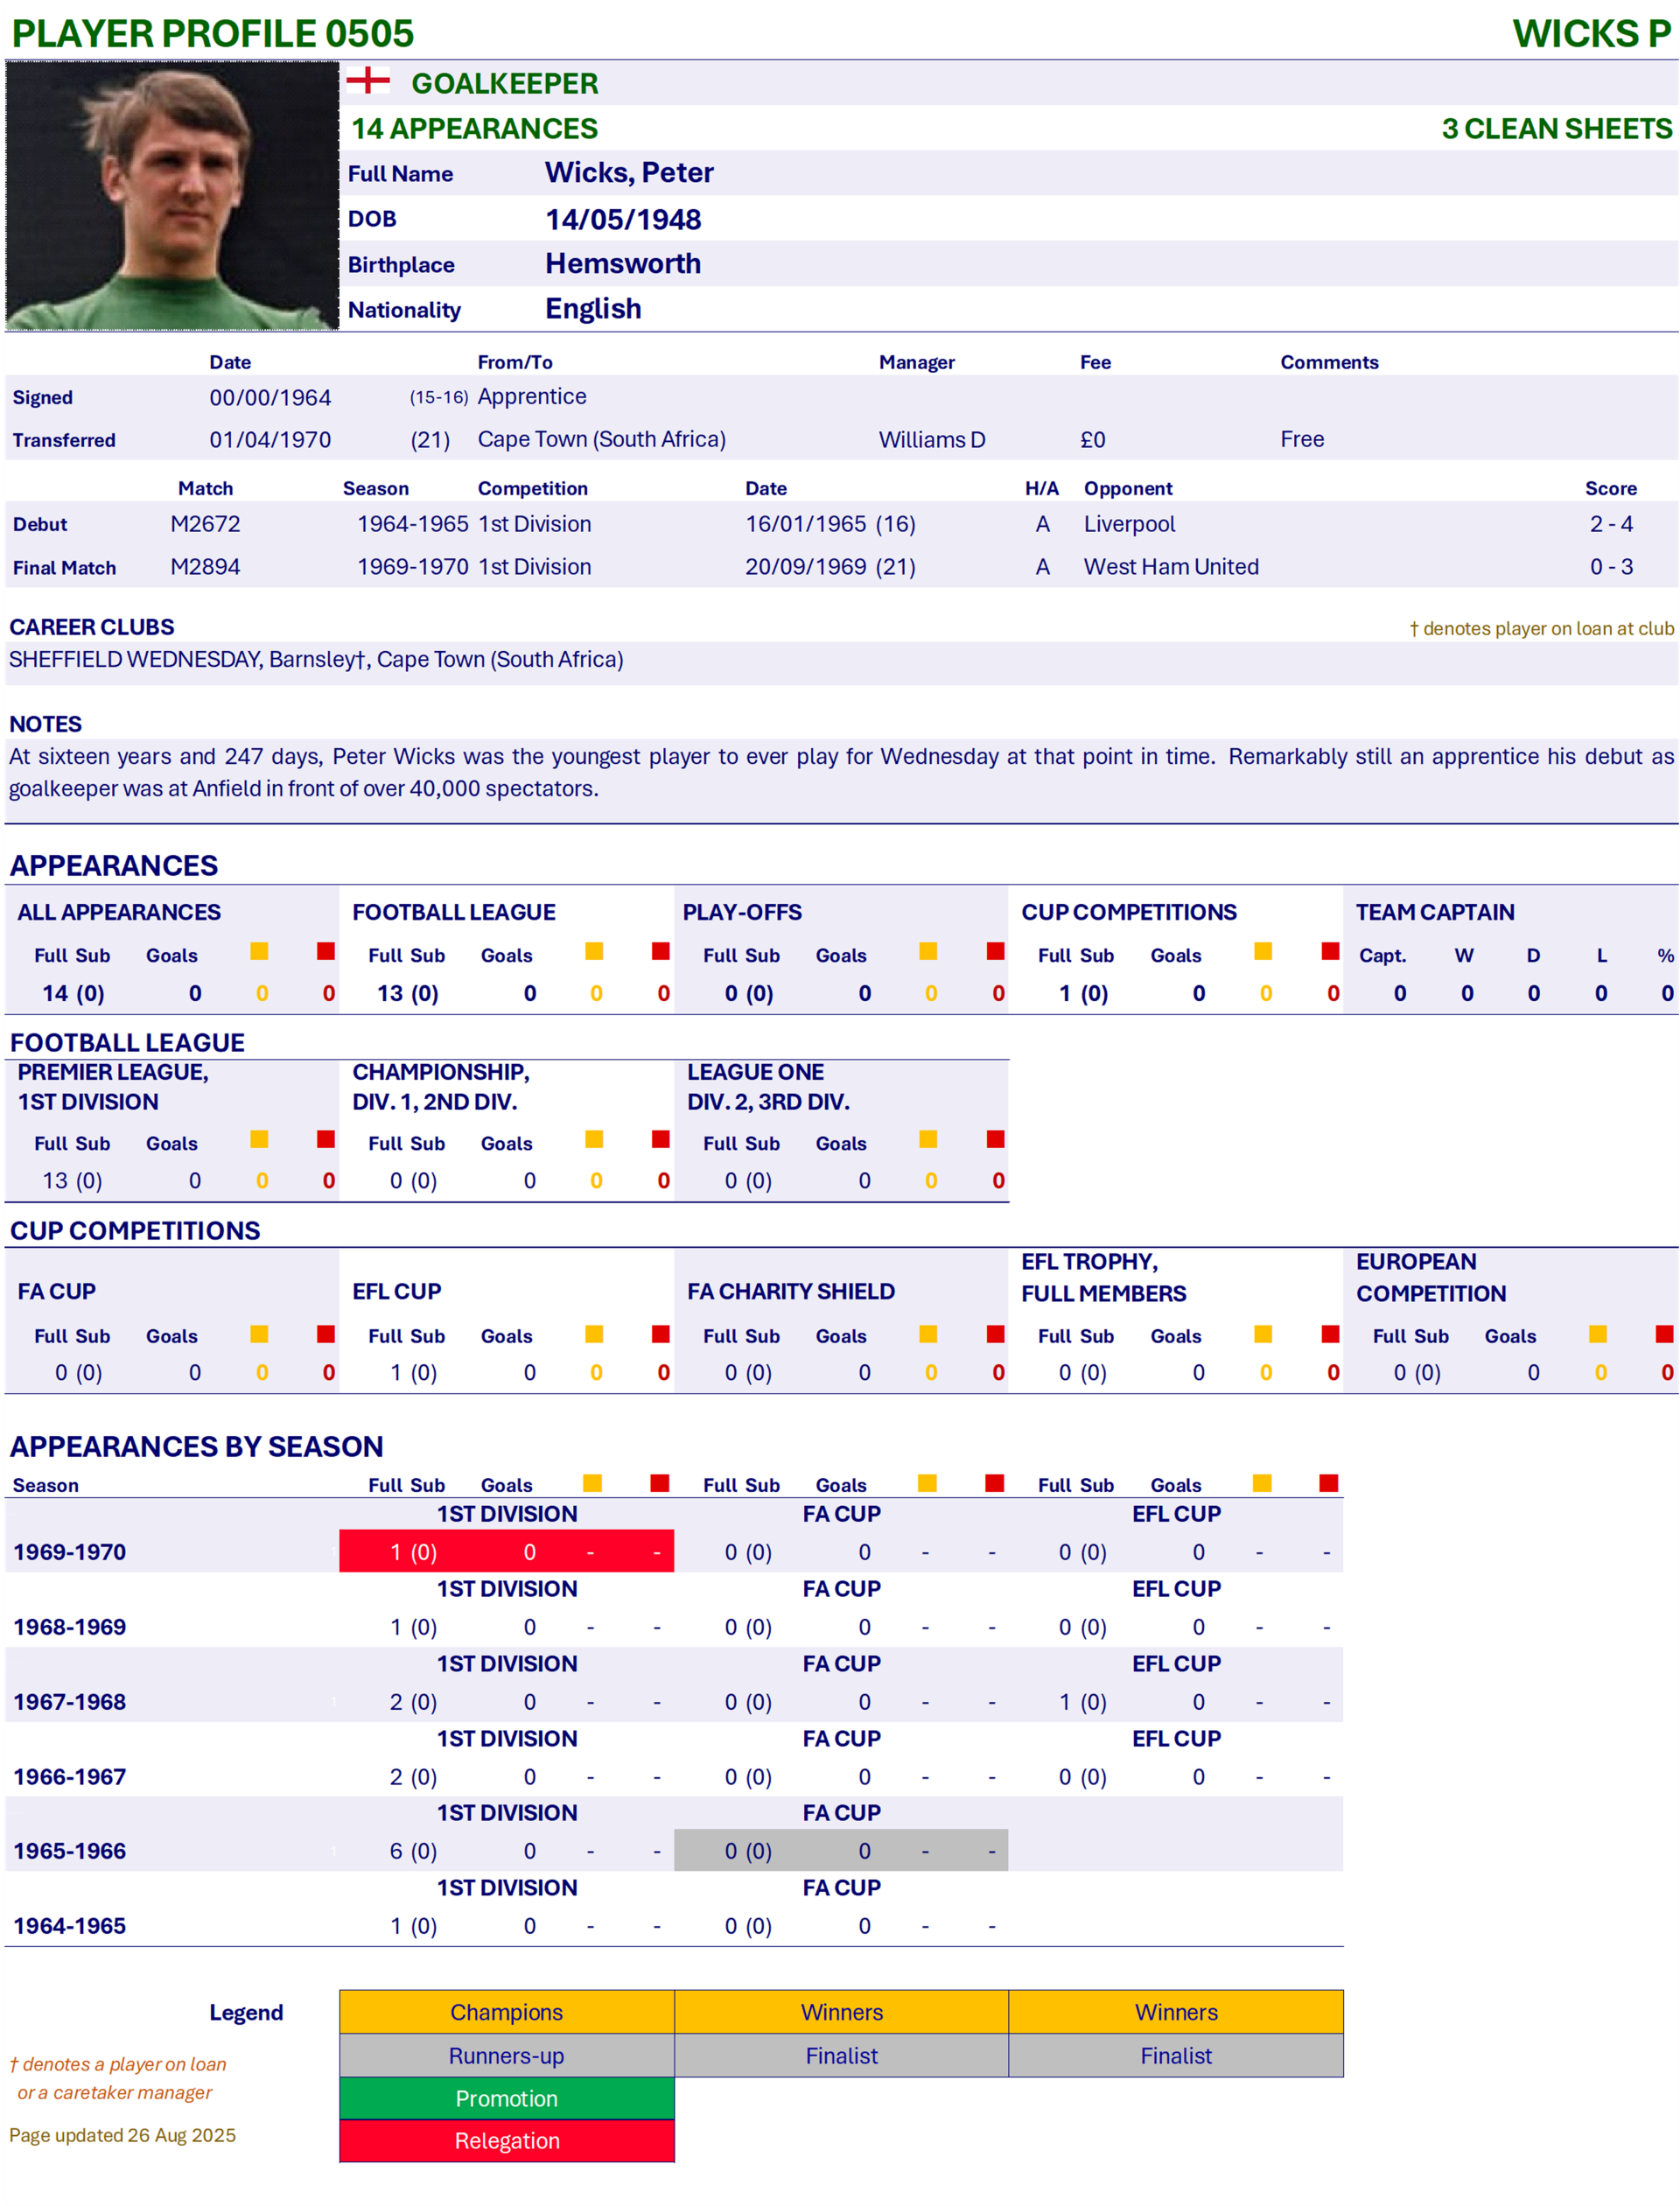Click final match number M2894
This screenshot has height=2206, width=1680.
pyautogui.click(x=205, y=567)
